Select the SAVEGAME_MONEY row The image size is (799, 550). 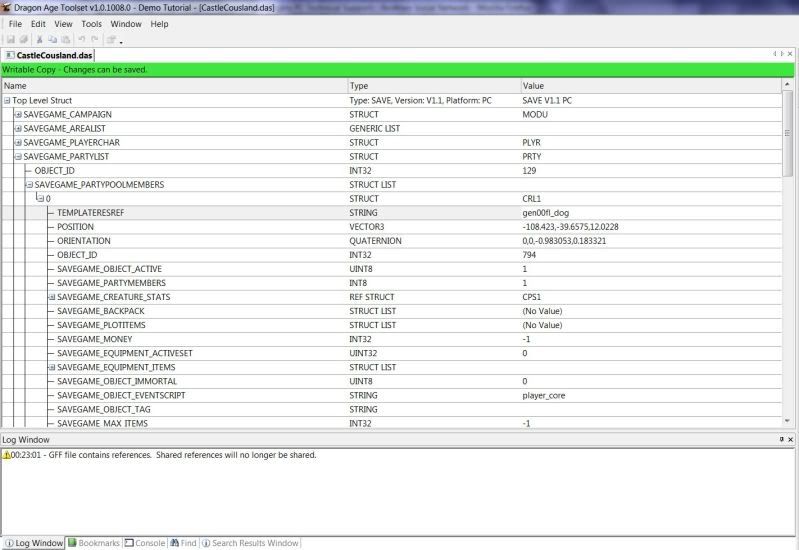pyautogui.click(x=391, y=339)
